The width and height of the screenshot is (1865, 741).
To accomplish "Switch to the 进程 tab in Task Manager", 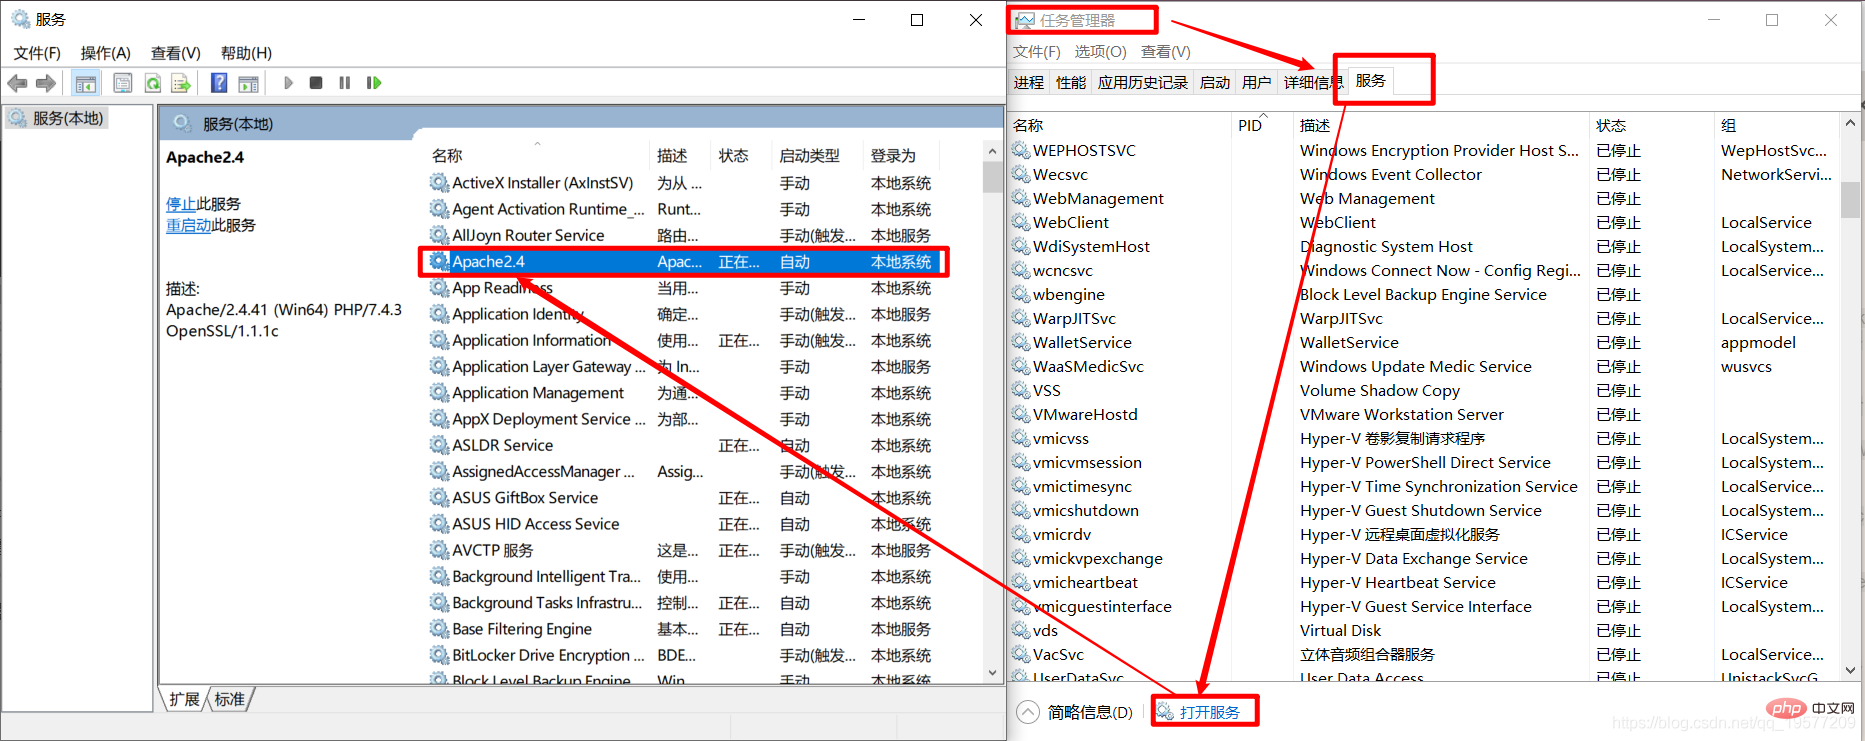I will click(x=1029, y=83).
